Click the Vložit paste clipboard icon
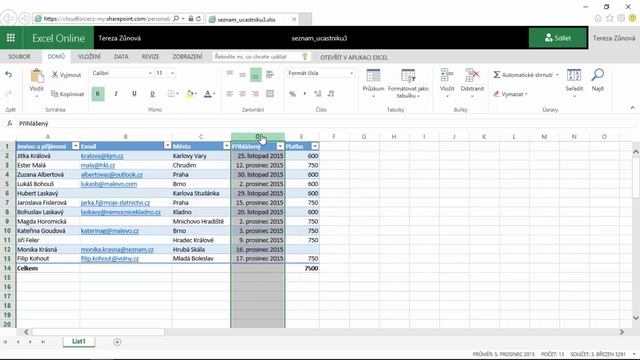The image size is (640, 360). click(37, 76)
